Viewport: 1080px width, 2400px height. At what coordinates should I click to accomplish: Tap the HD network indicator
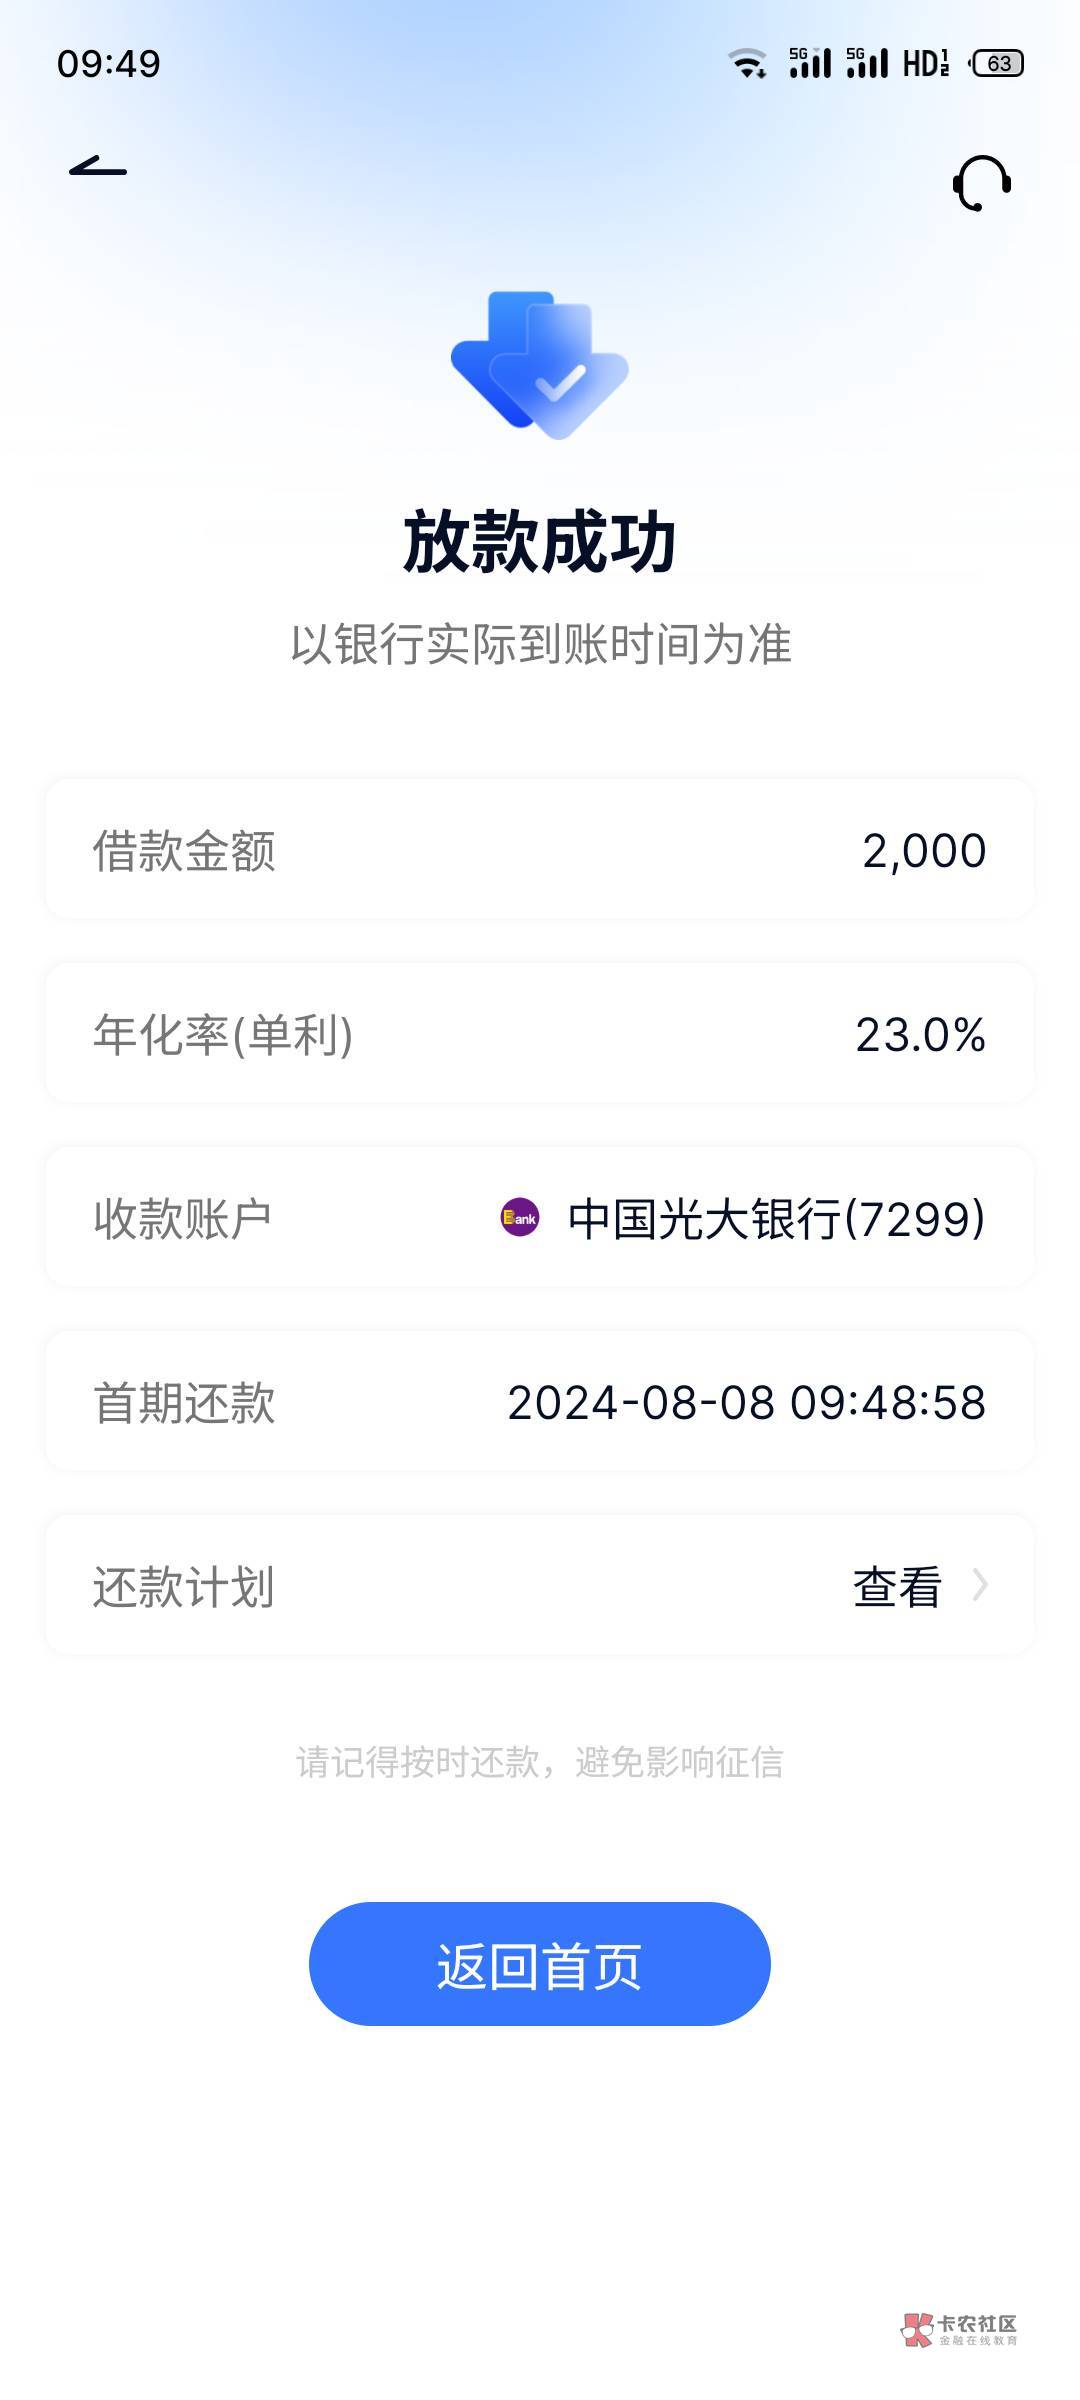click(925, 64)
